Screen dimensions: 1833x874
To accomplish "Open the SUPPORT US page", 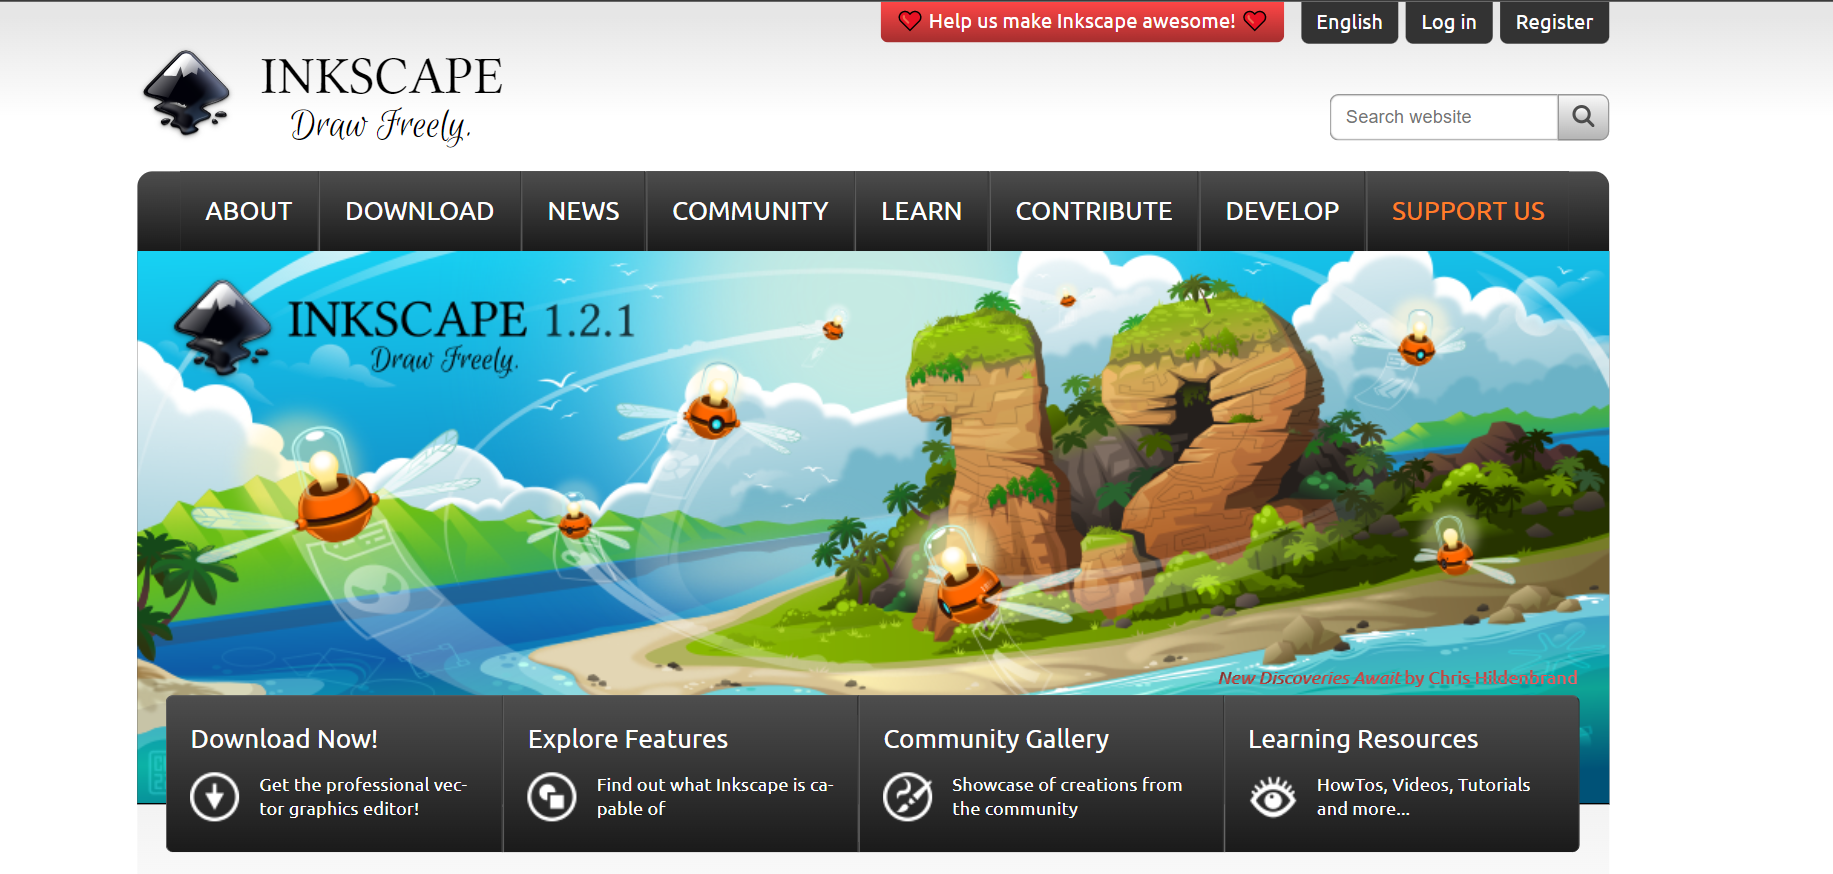I will coord(1468,211).
